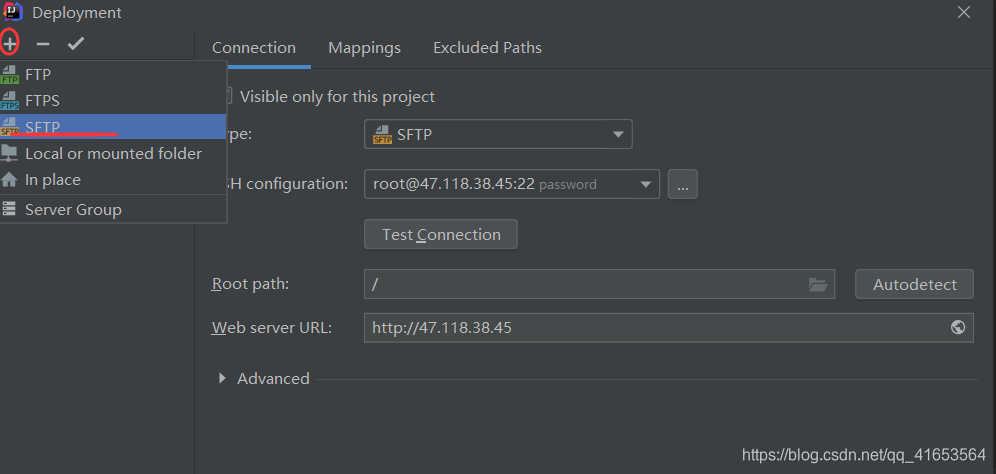The height and width of the screenshot is (474, 996).
Task: Open the Excluded Paths tab
Action: (487, 48)
